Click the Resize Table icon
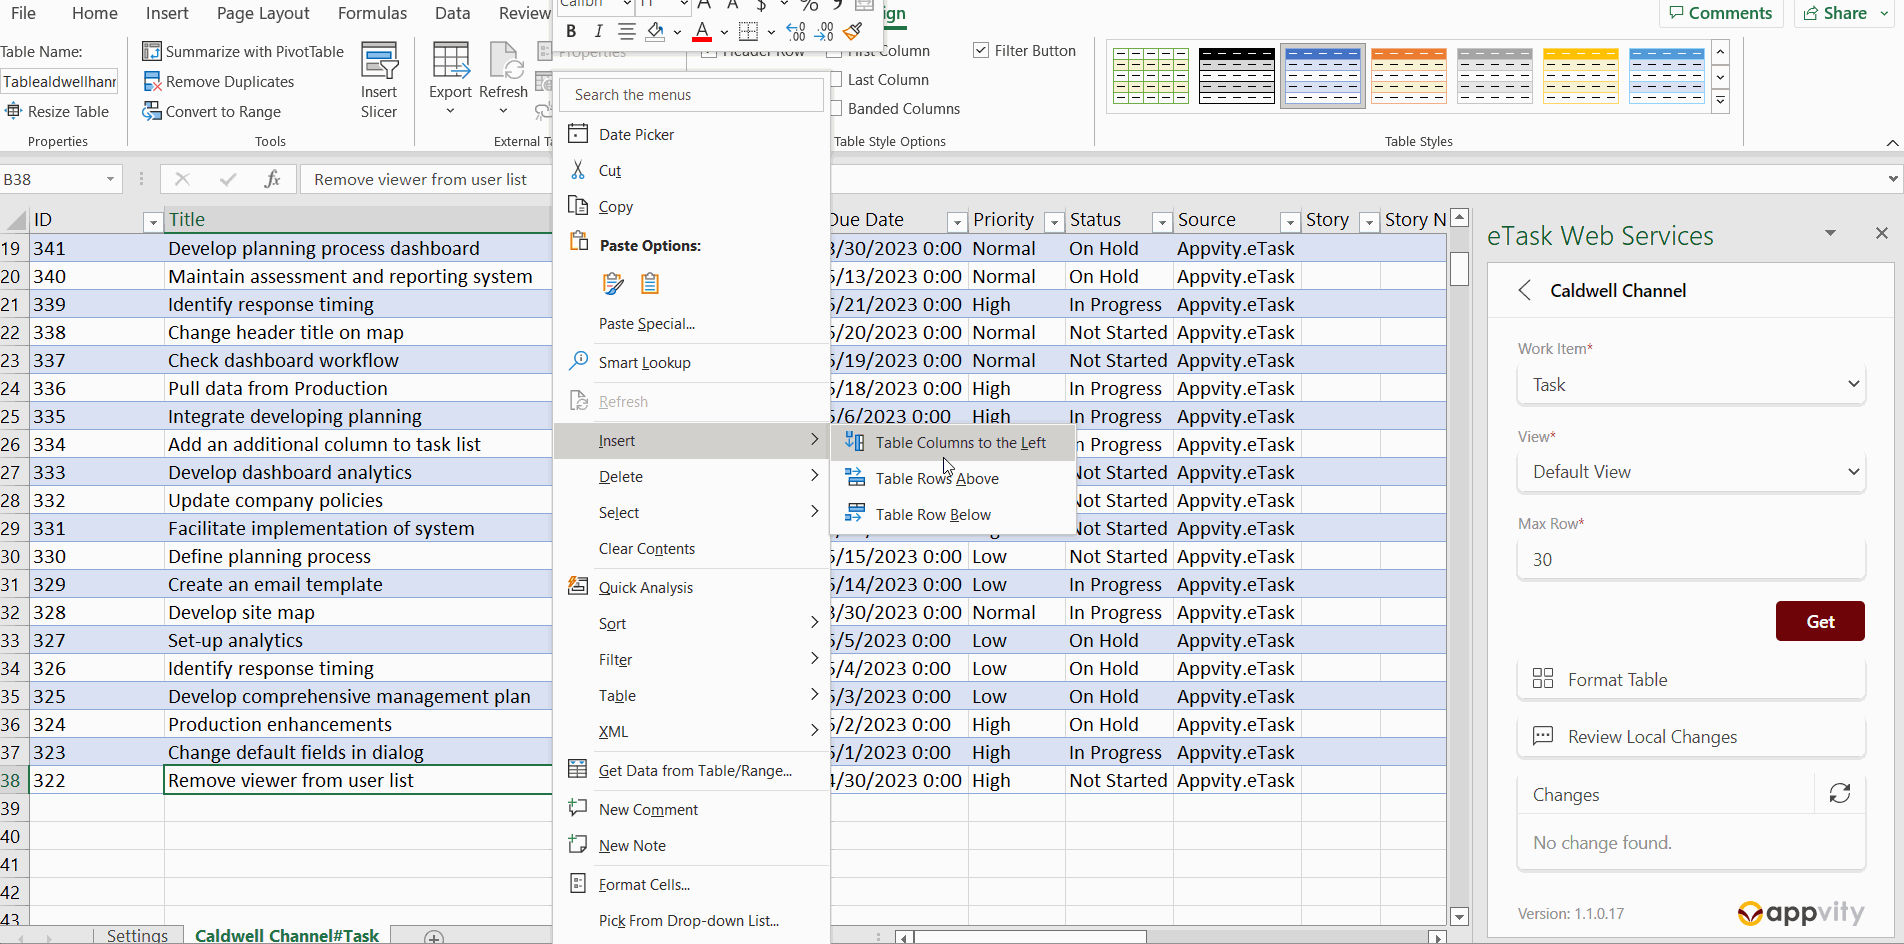The width and height of the screenshot is (1904, 944). [13, 112]
